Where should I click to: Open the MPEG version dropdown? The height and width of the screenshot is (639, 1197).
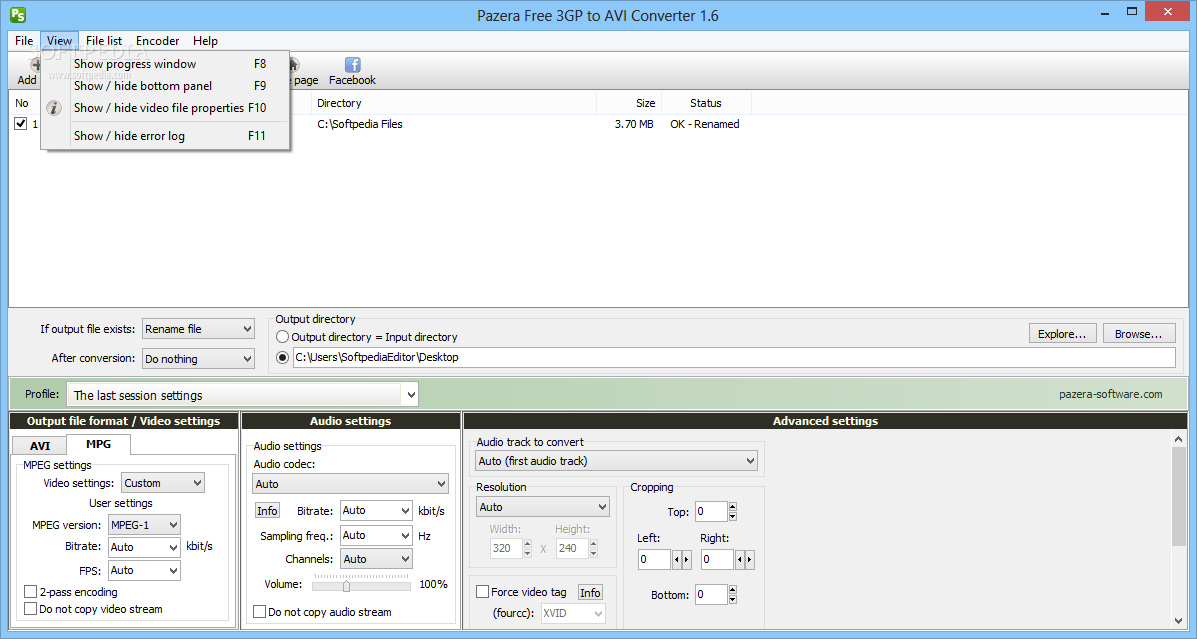click(144, 524)
